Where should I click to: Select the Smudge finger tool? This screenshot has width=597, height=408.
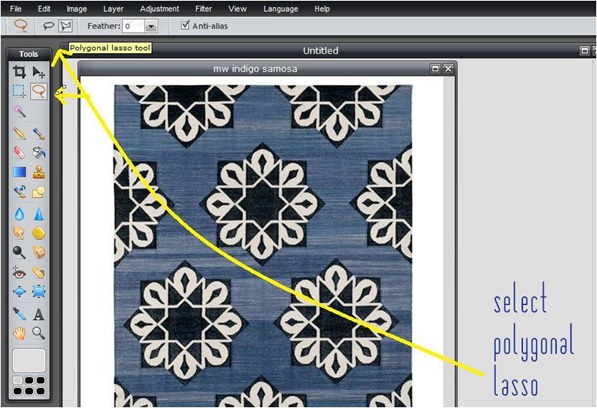tap(19, 233)
